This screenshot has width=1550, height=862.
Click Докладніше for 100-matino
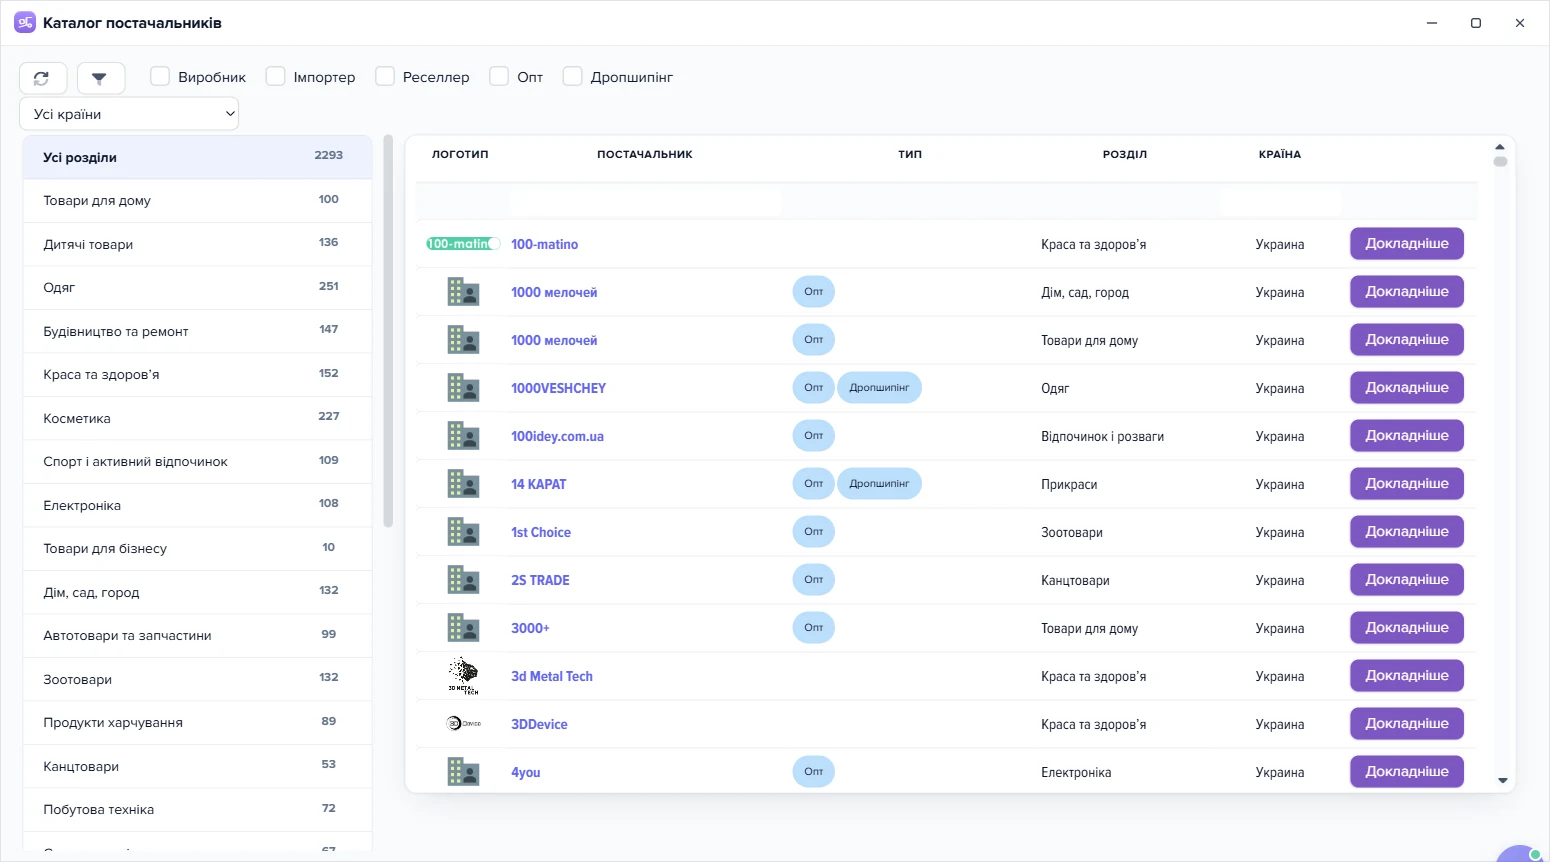click(x=1407, y=244)
